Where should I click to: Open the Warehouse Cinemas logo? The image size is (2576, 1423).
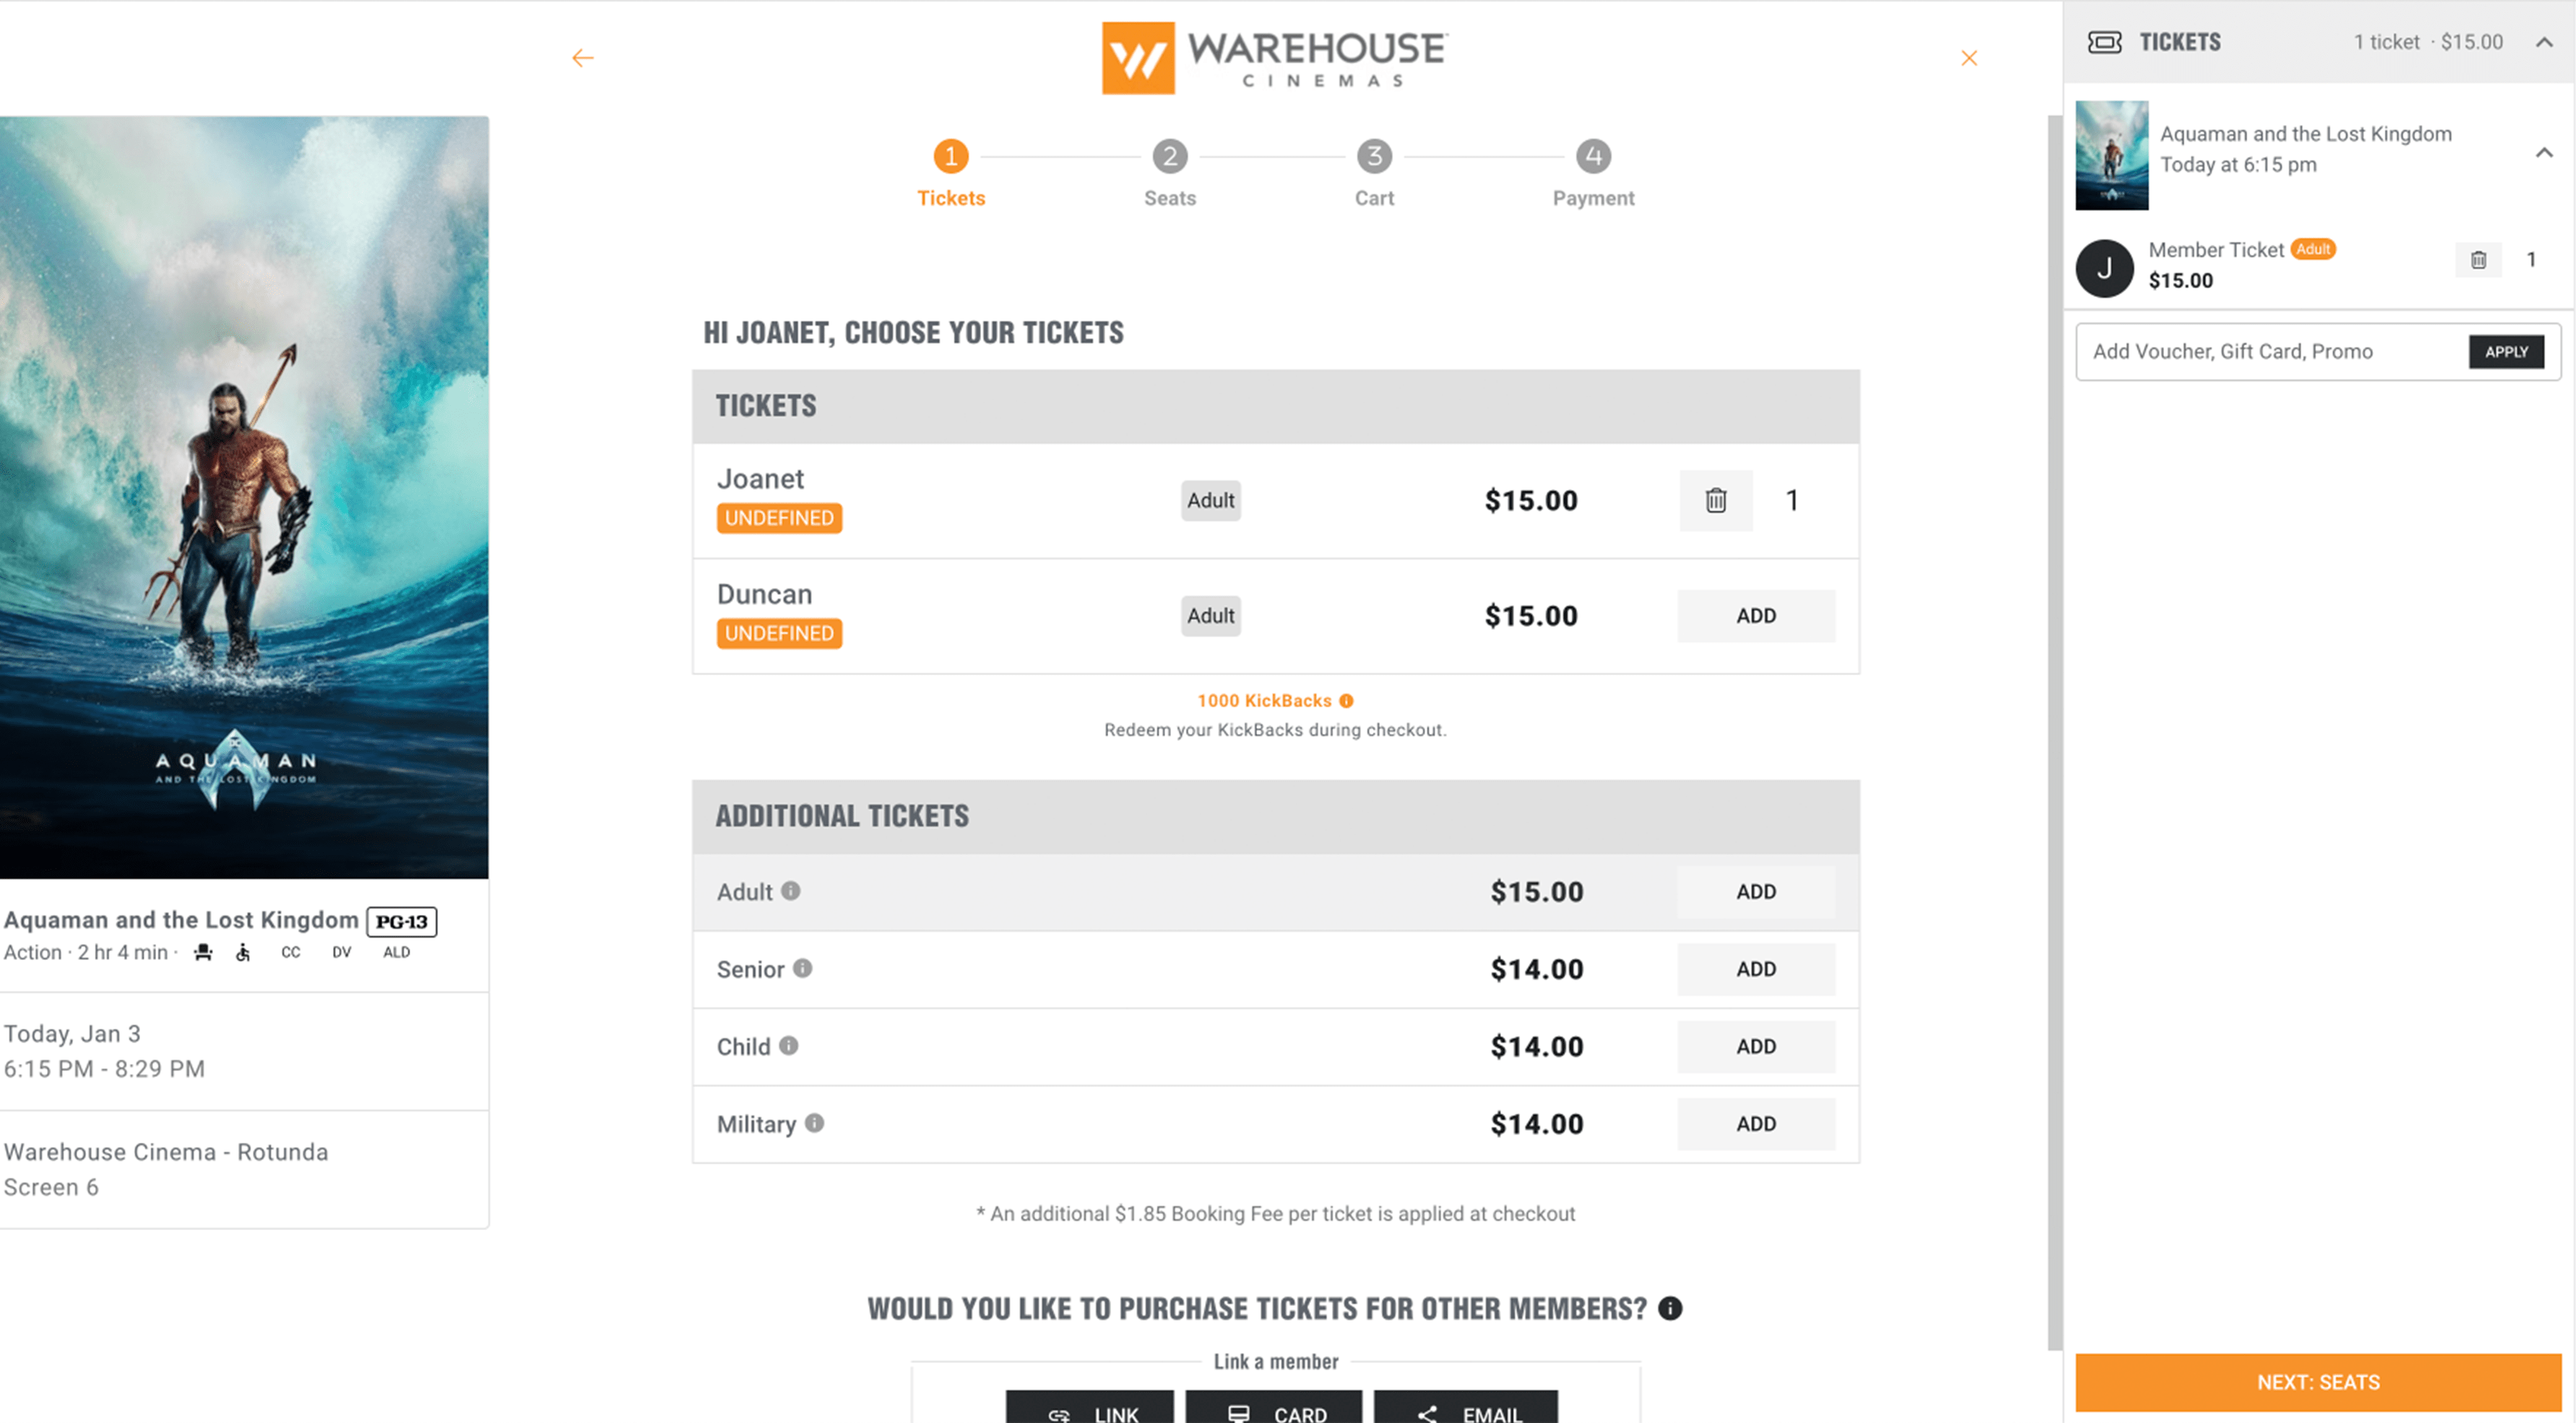point(1275,57)
